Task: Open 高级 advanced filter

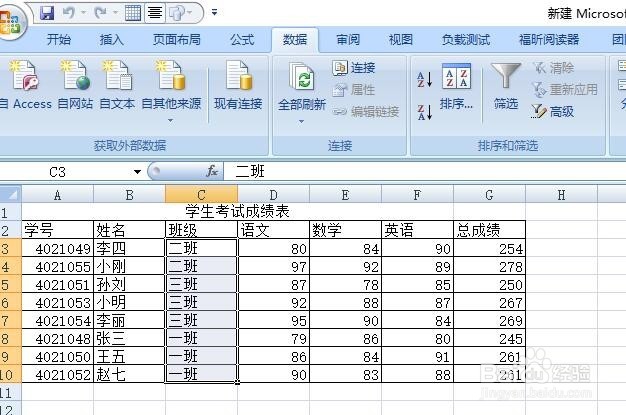Action: [553, 111]
